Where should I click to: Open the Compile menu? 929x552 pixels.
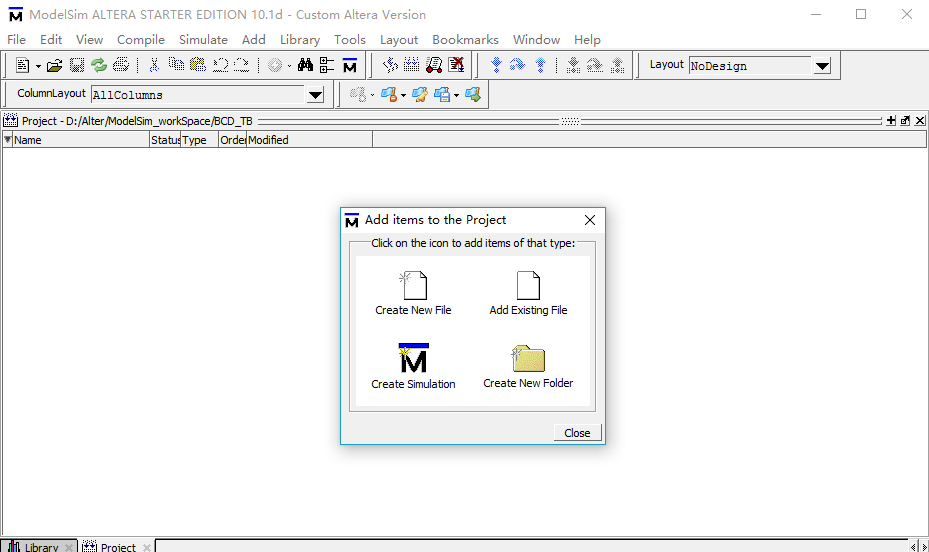coord(141,40)
